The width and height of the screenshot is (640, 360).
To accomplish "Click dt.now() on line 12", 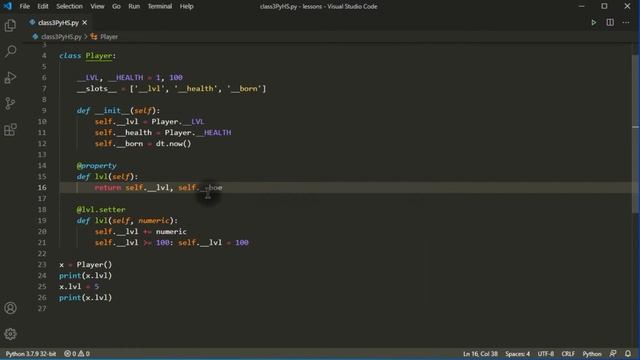I will pyautogui.click(x=173, y=144).
